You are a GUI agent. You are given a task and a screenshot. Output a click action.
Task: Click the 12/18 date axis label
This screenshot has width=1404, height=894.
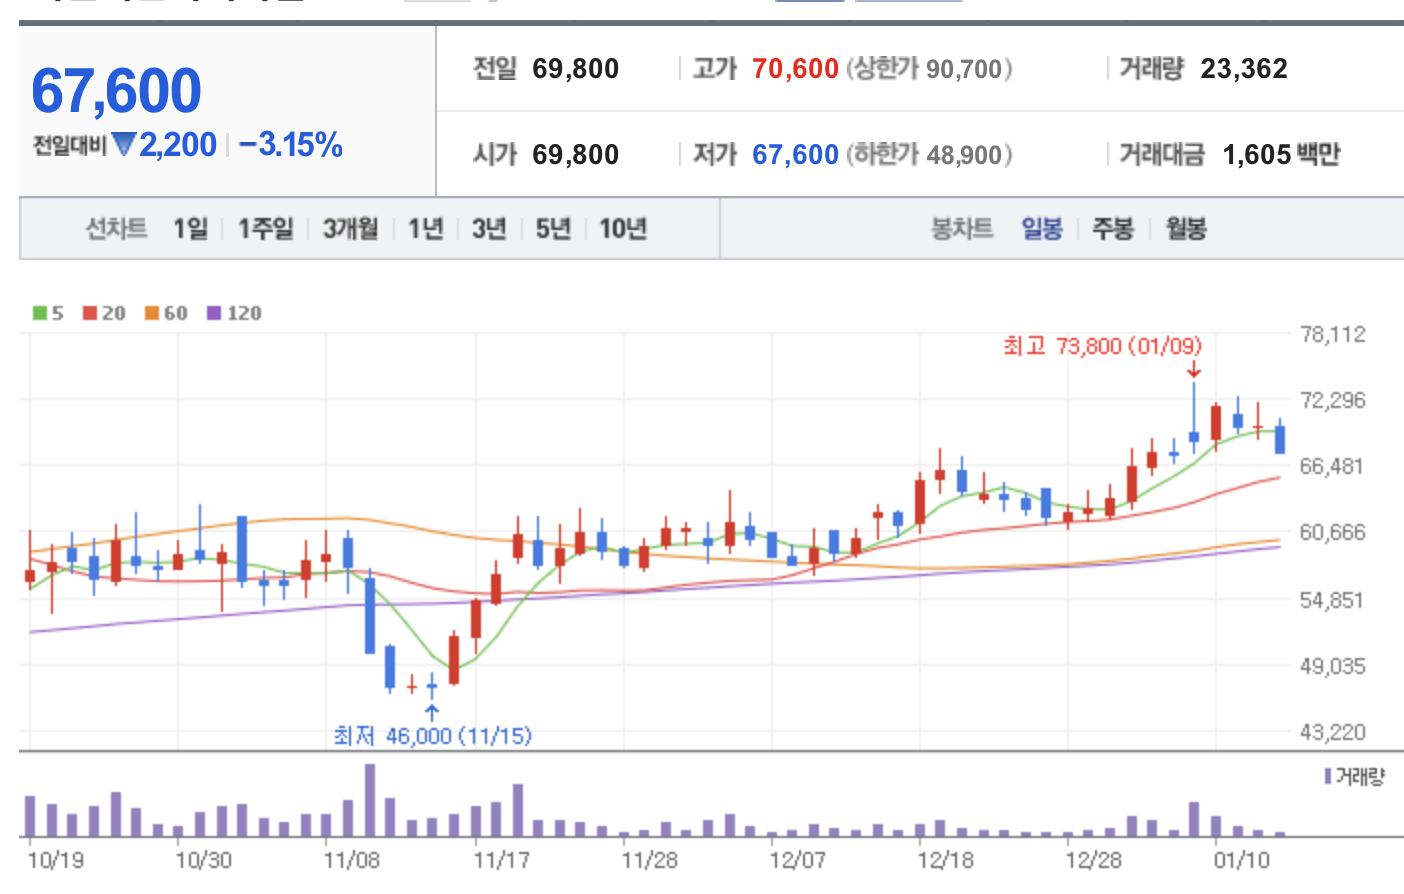click(x=945, y=860)
